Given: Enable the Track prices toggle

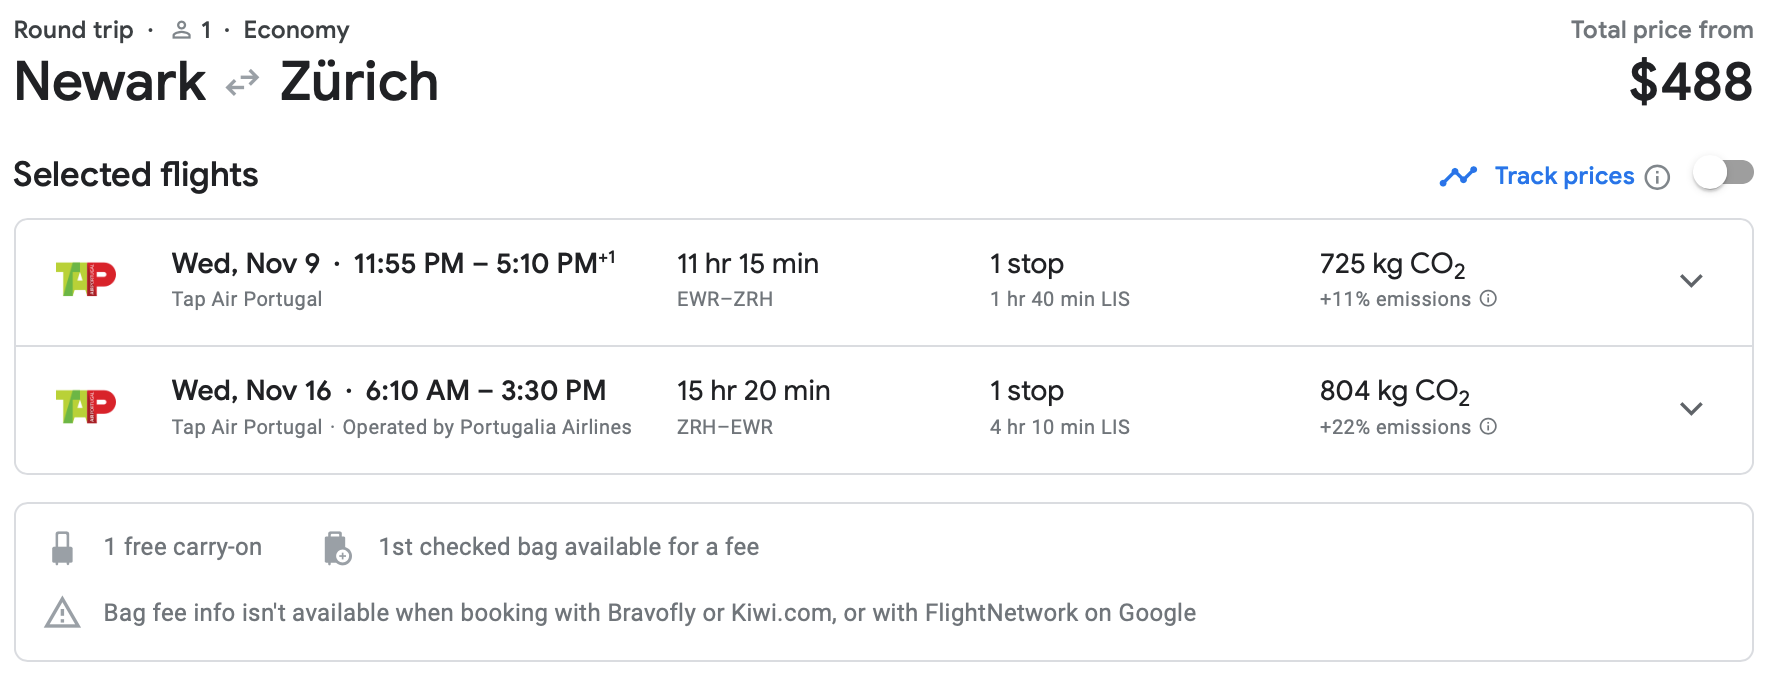Looking at the screenshot, I should tap(1723, 173).
